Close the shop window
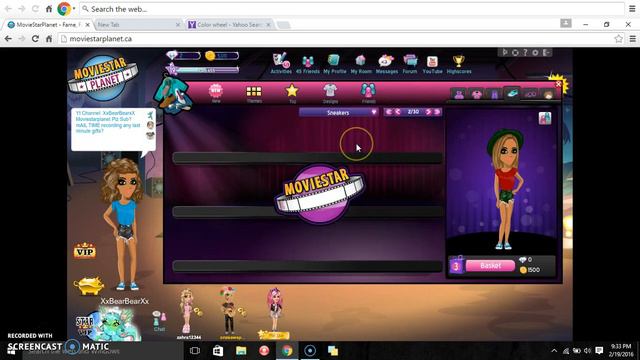This screenshot has width=640, height=360. pos(558,84)
